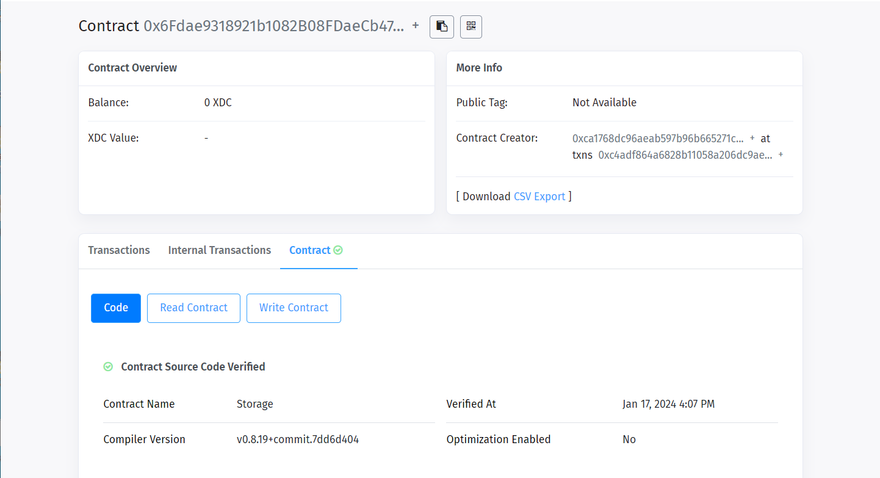Switch to the Transactions tab
The width and height of the screenshot is (880, 478).
pyautogui.click(x=119, y=250)
